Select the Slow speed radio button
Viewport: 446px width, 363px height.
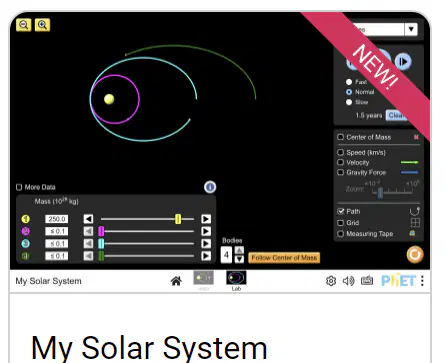pos(349,102)
